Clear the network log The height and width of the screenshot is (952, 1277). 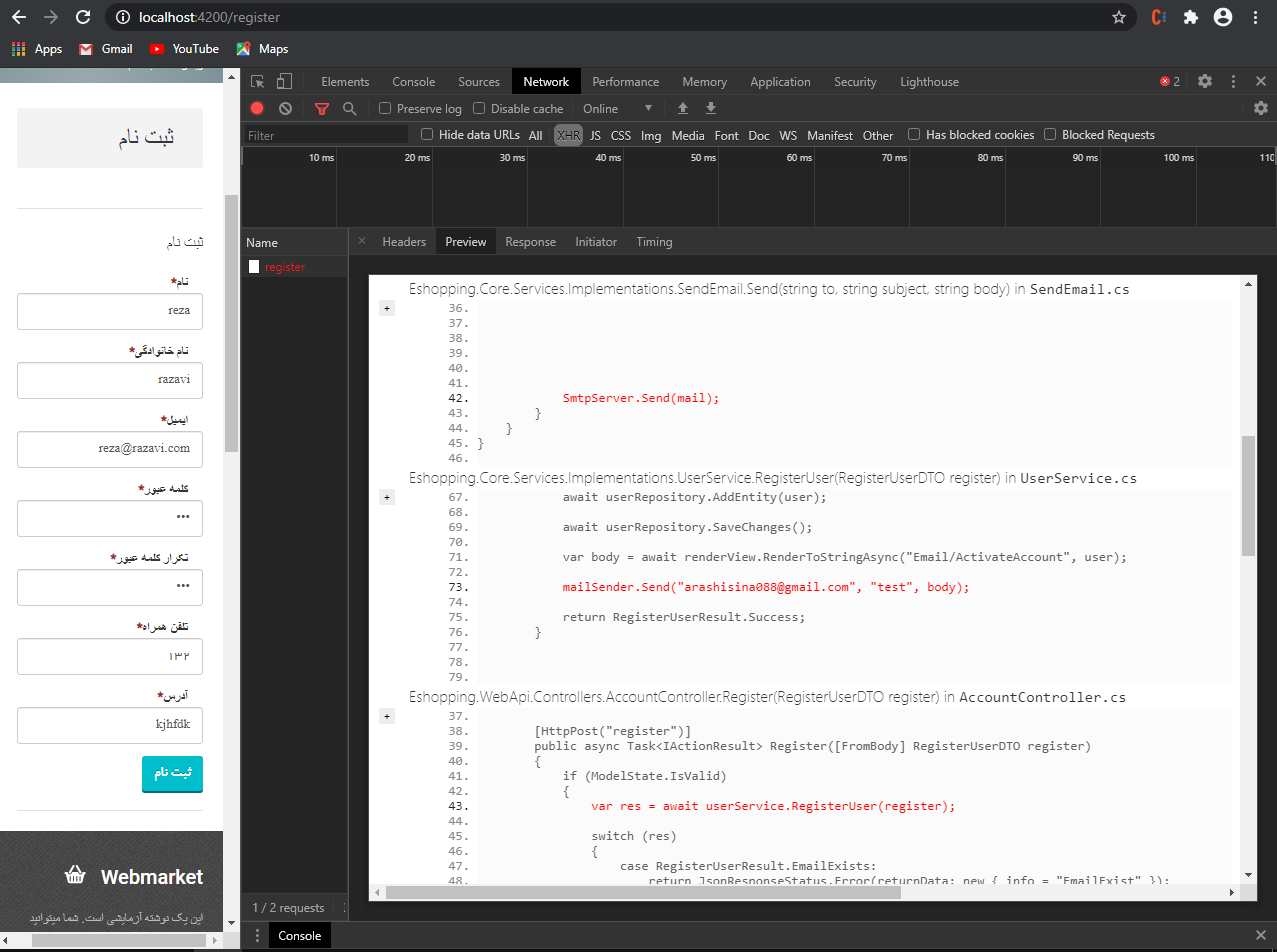[x=286, y=108]
